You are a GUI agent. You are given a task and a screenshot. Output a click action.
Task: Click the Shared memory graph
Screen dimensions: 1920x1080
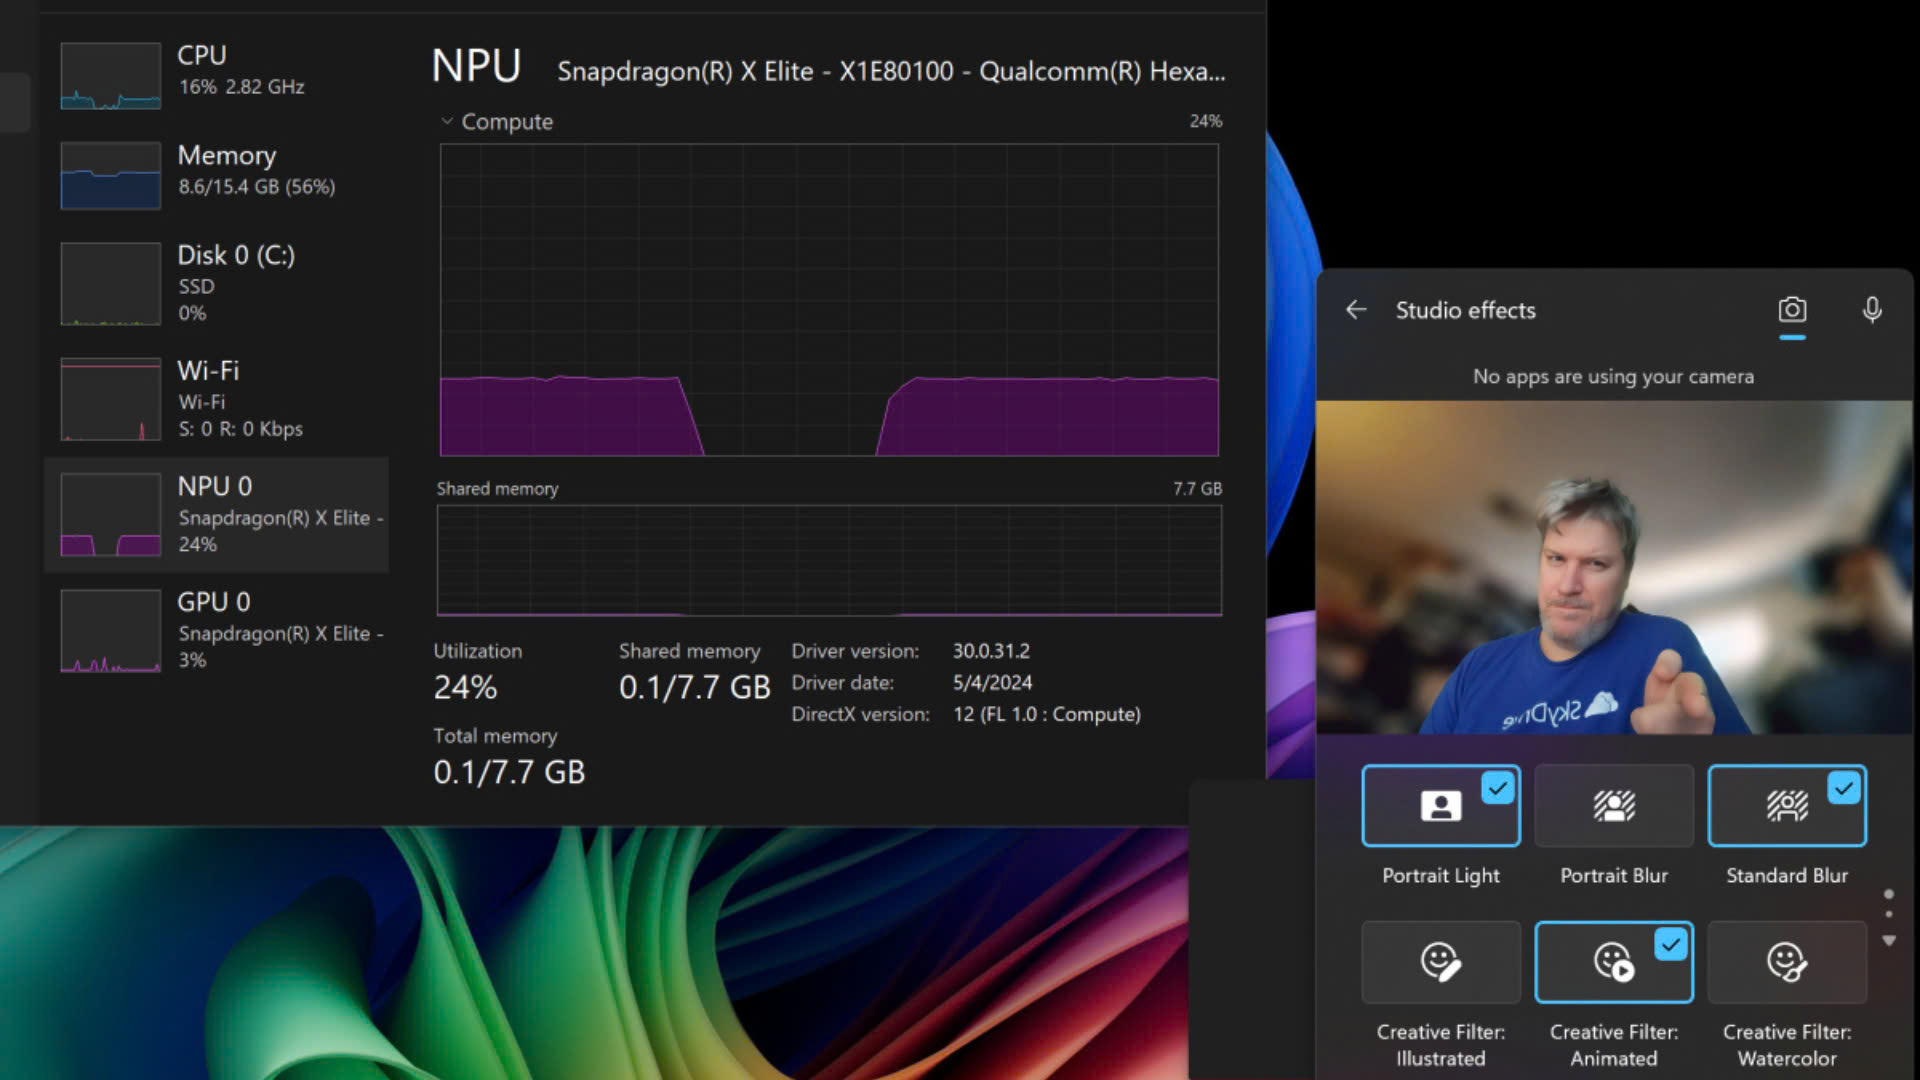coord(829,560)
